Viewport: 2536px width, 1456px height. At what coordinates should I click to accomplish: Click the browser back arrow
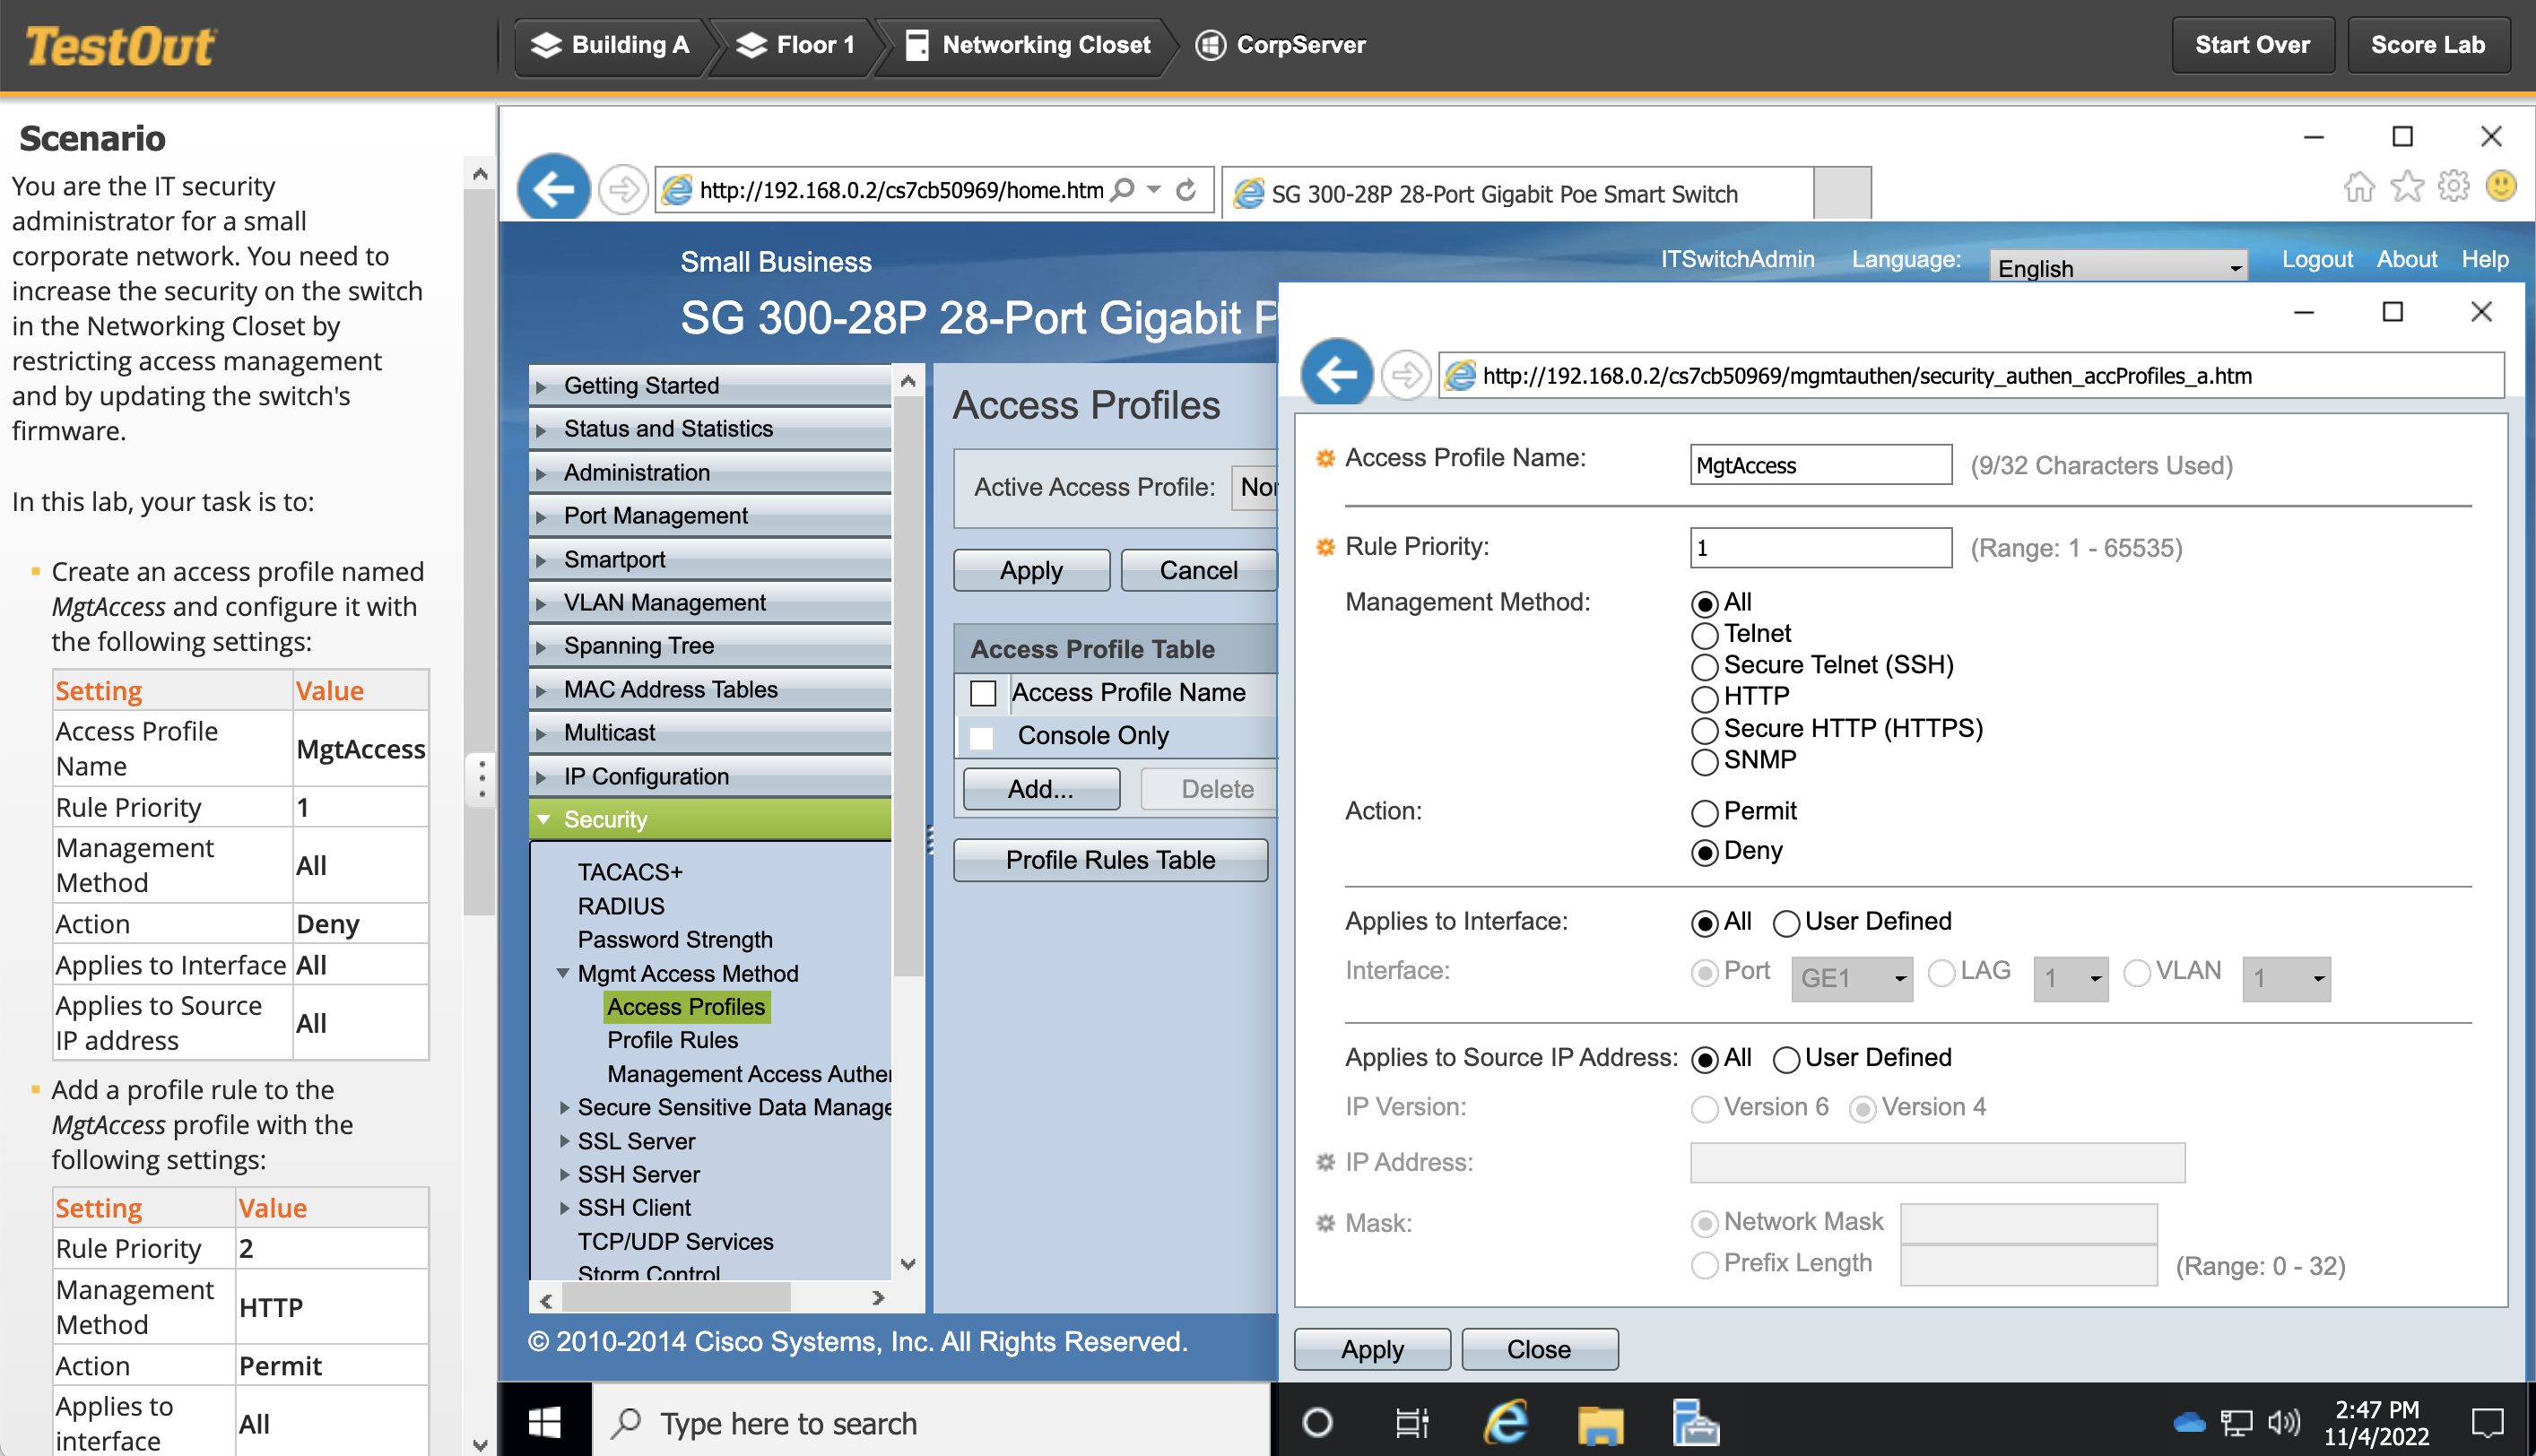tap(553, 188)
